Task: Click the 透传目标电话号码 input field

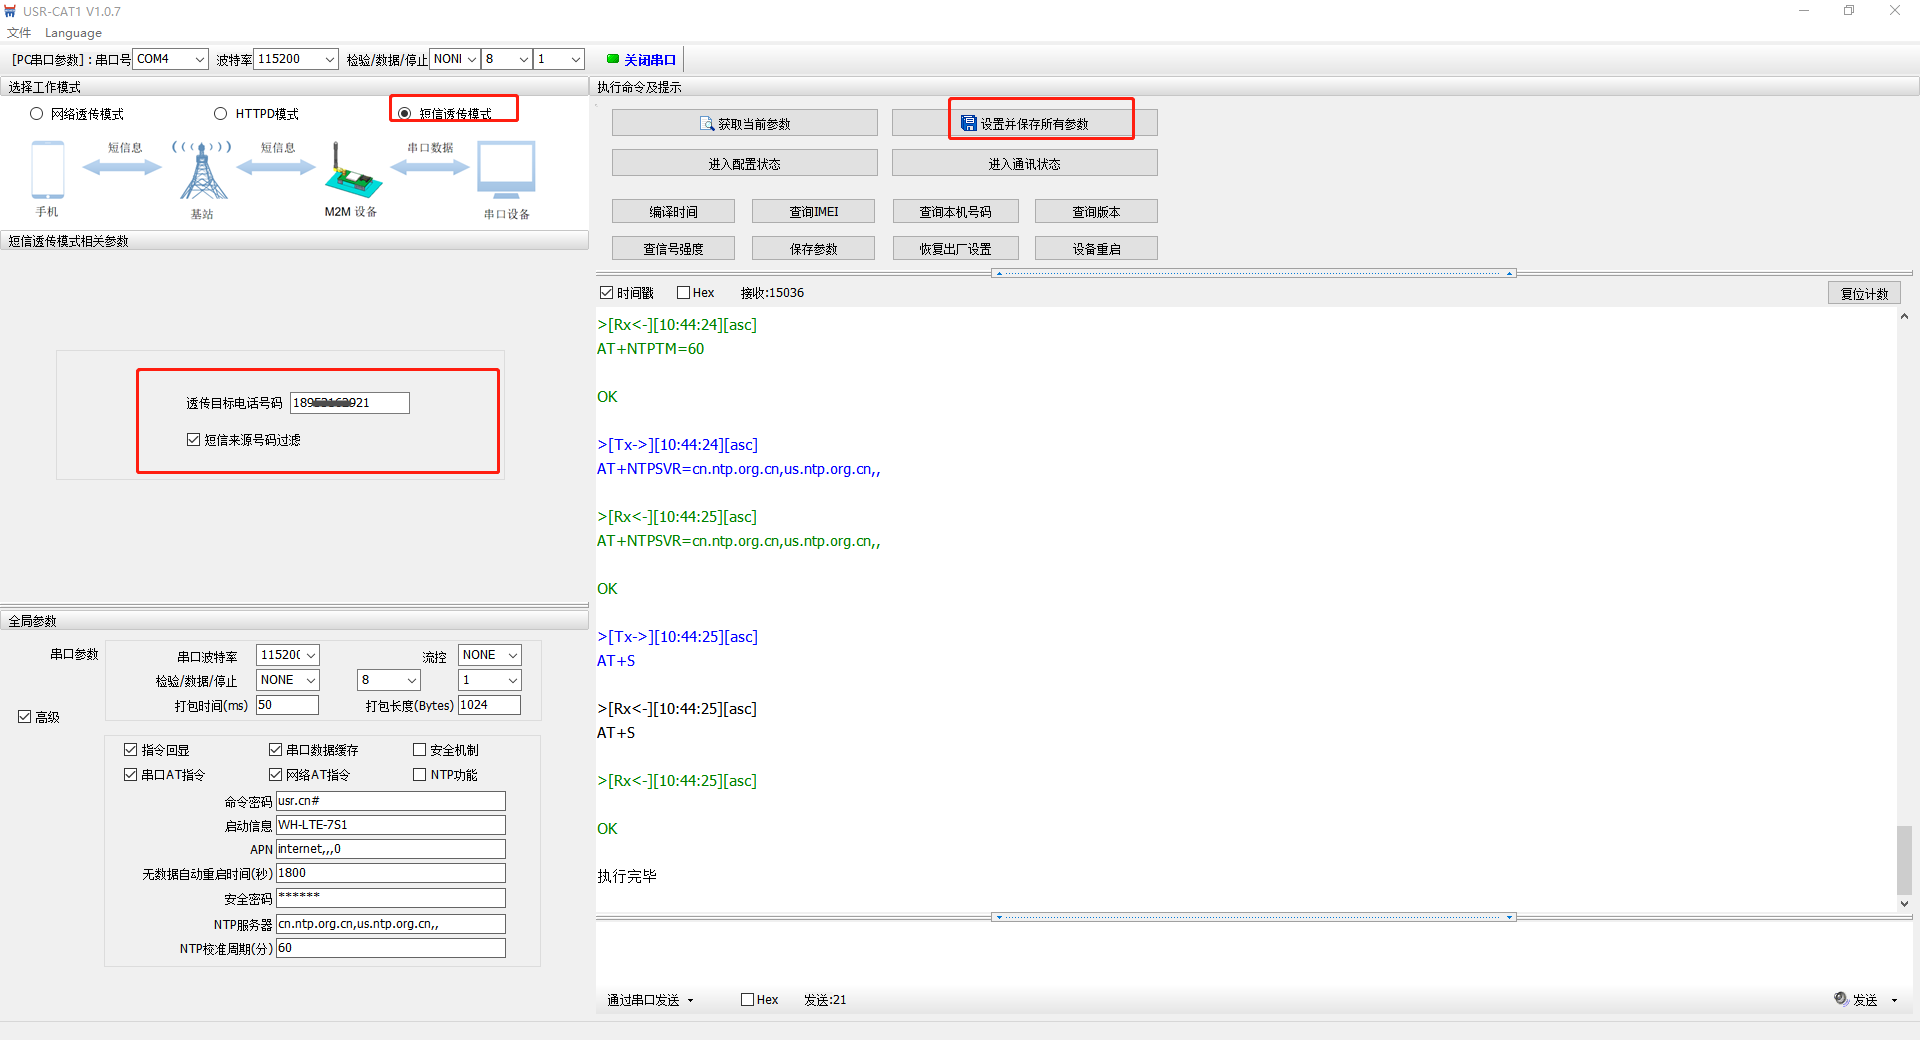Action: coord(350,403)
